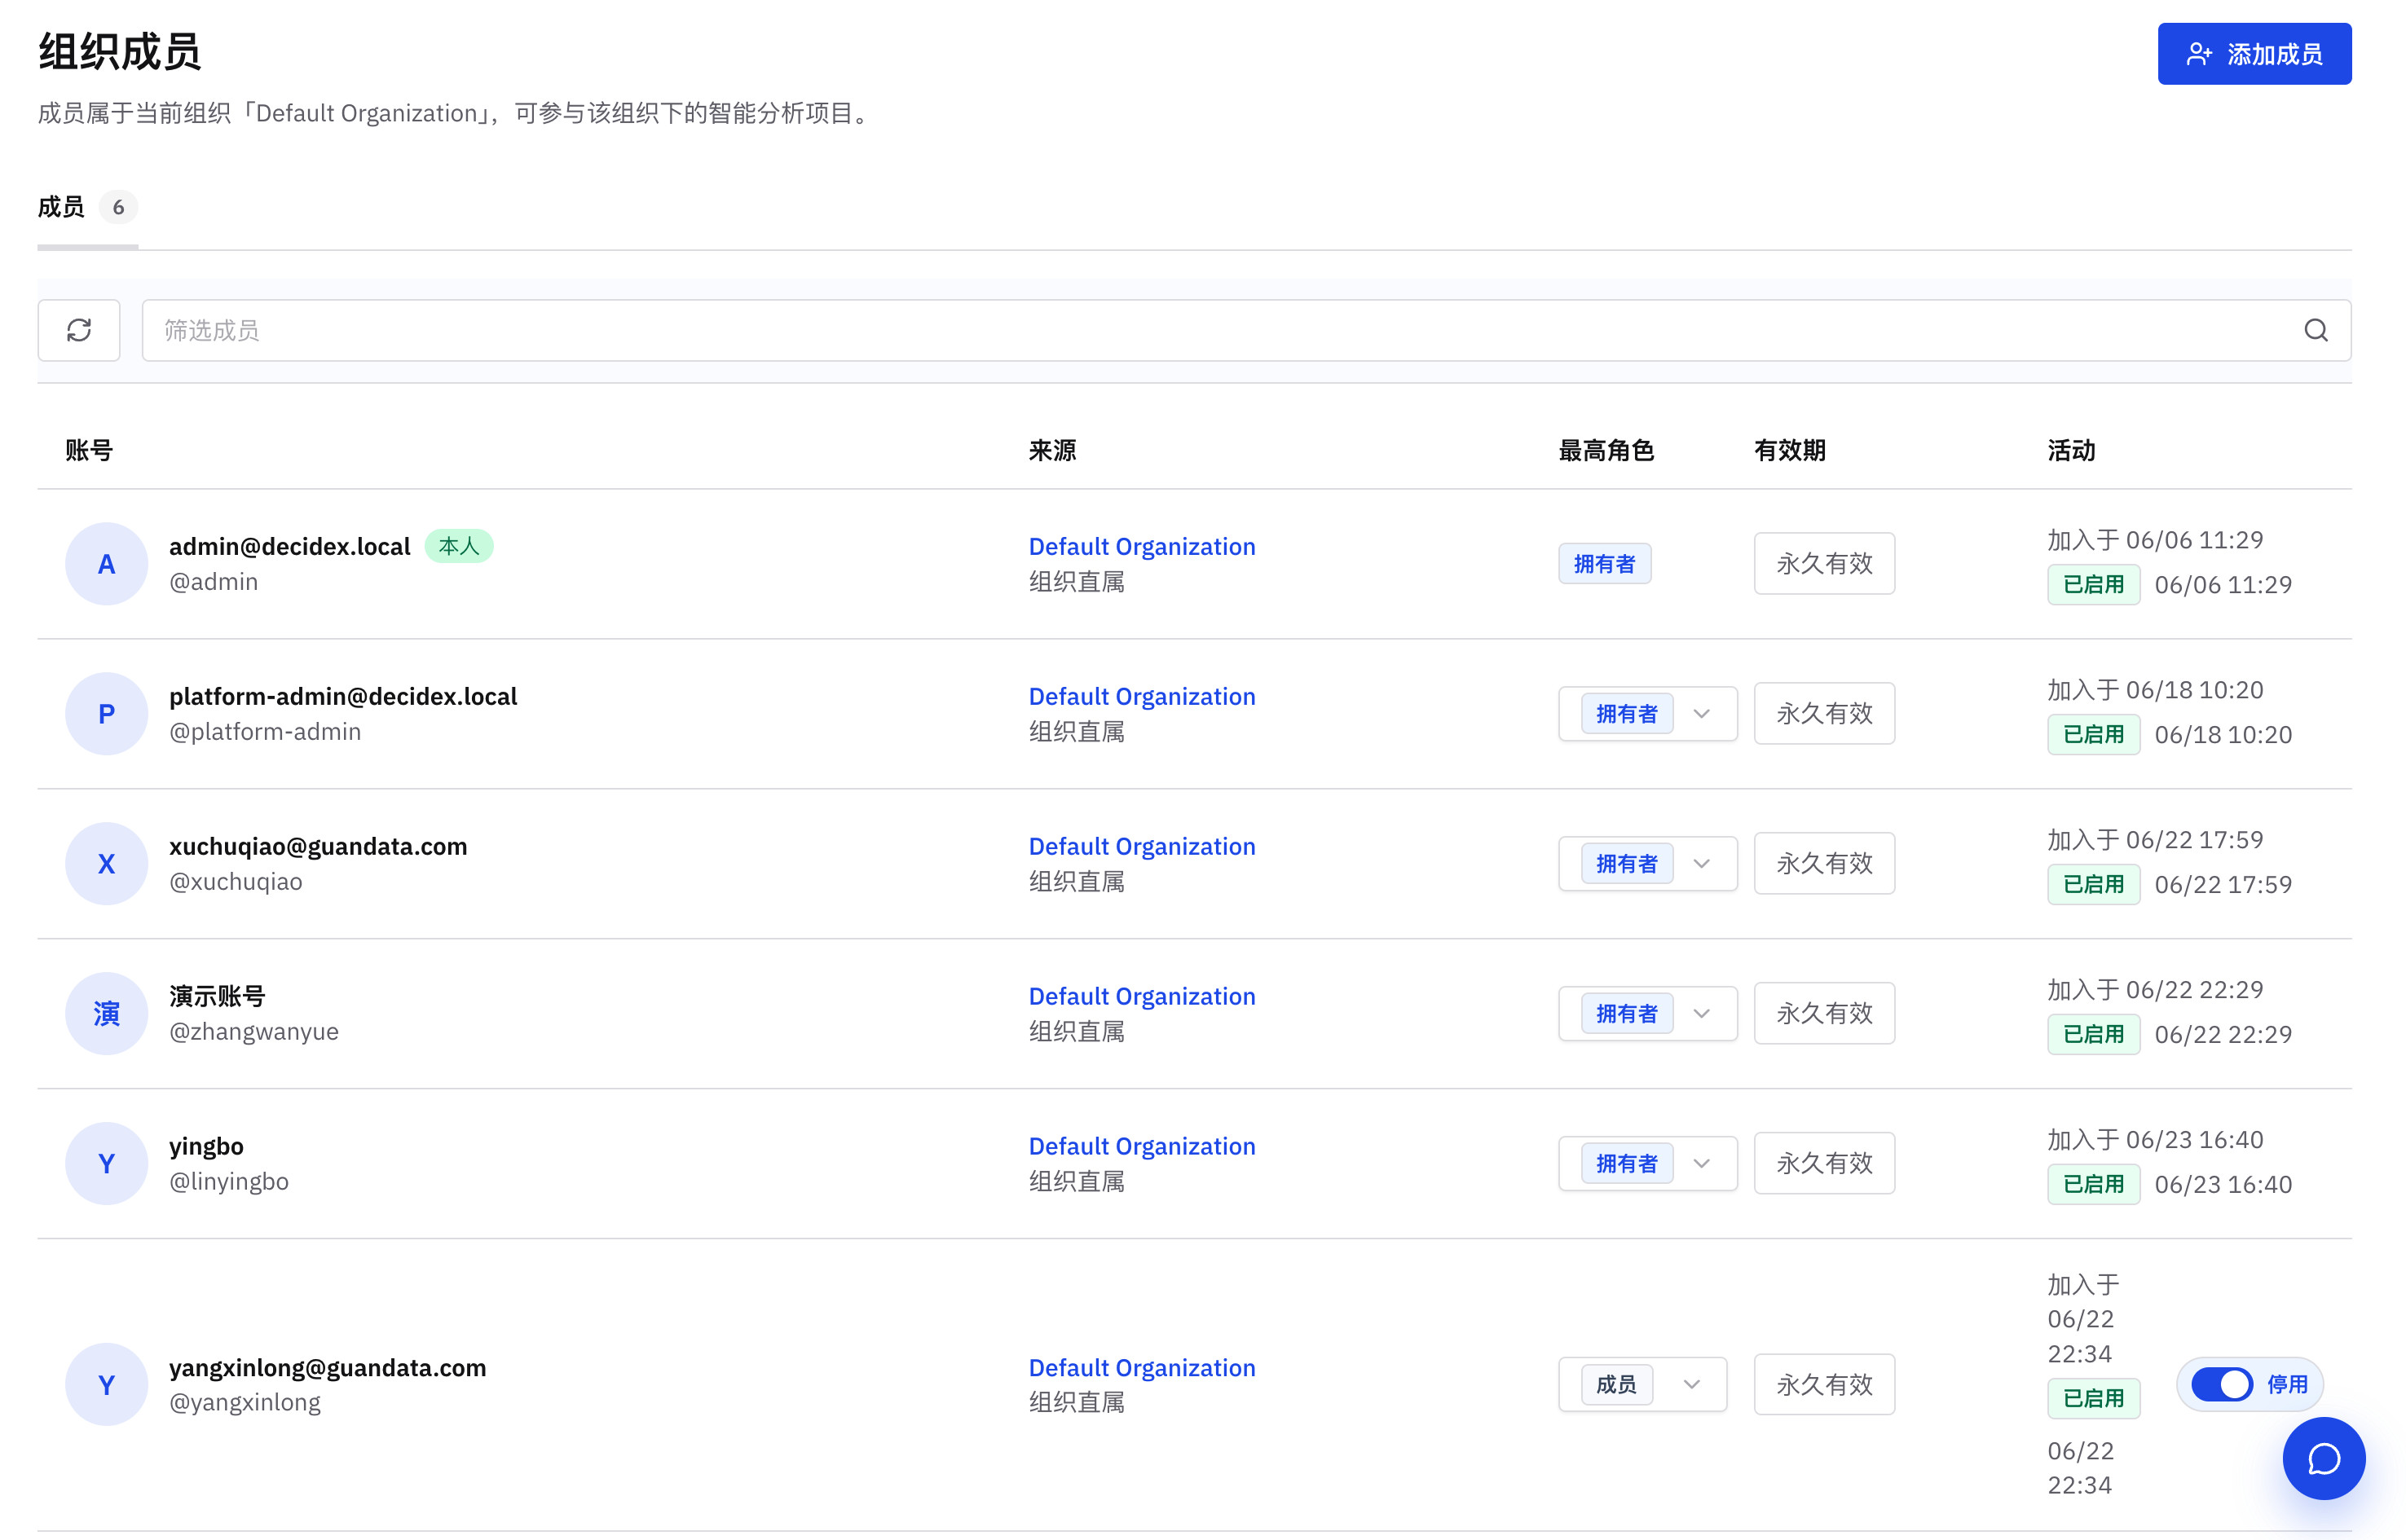Click the name 演示账号
This screenshot has width=2406, height=1540.
point(217,996)
